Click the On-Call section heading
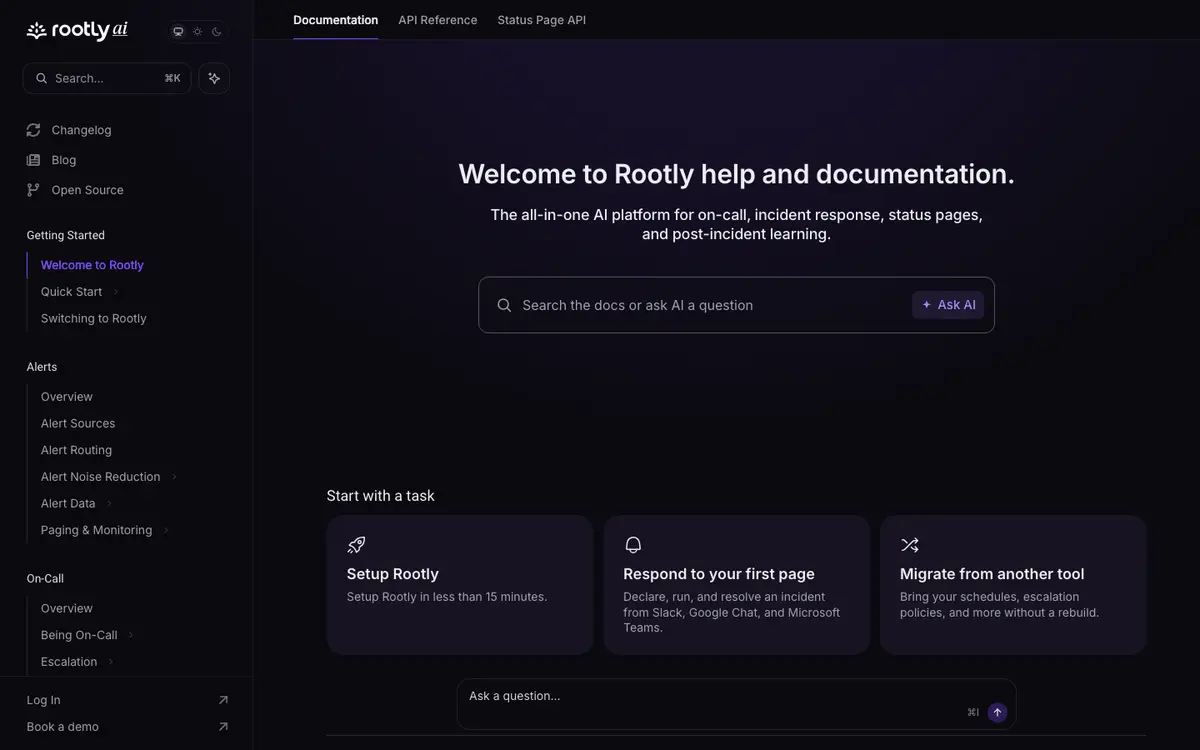Screen dimensions: 1200x750 (x=45, y=578)
